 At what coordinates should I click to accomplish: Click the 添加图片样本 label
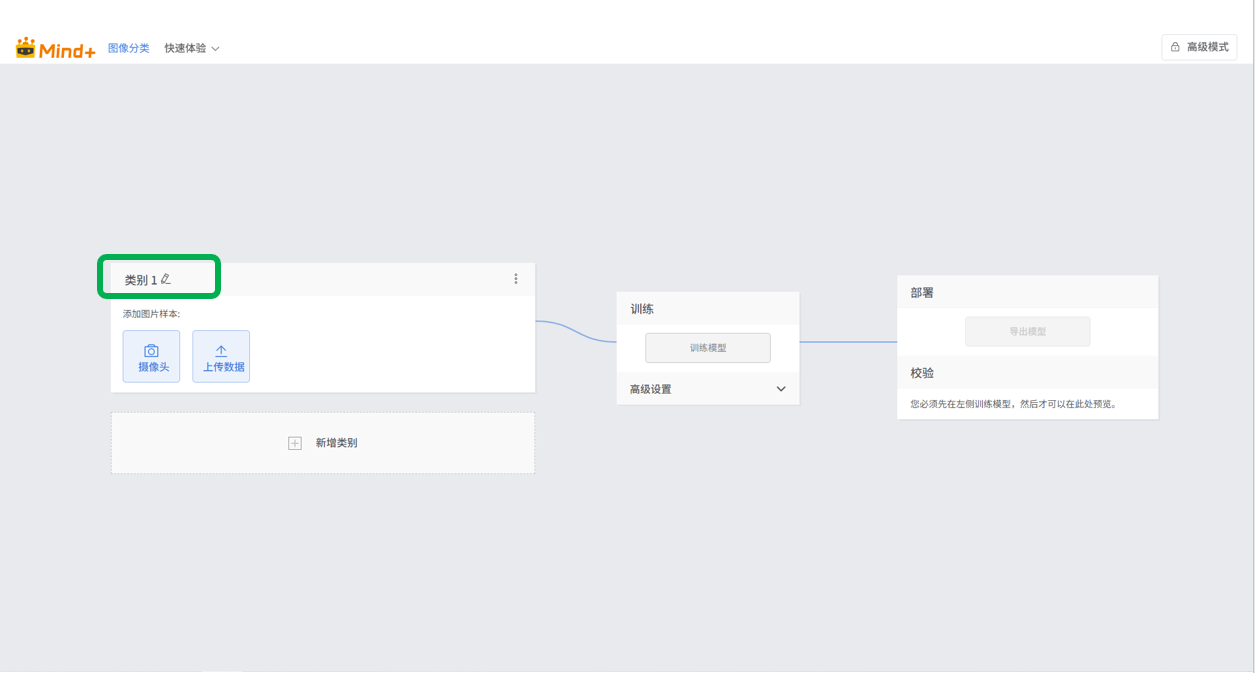click(151, 314)
